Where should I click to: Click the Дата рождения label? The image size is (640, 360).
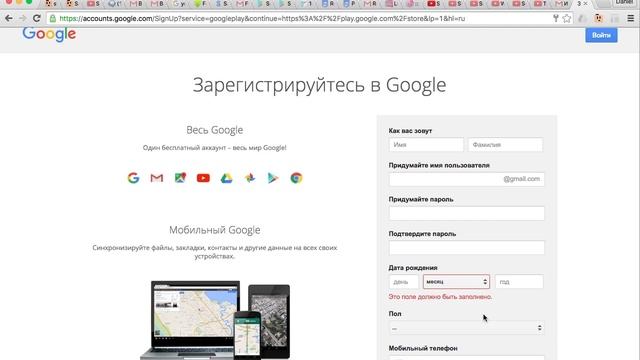coord(413,268)
